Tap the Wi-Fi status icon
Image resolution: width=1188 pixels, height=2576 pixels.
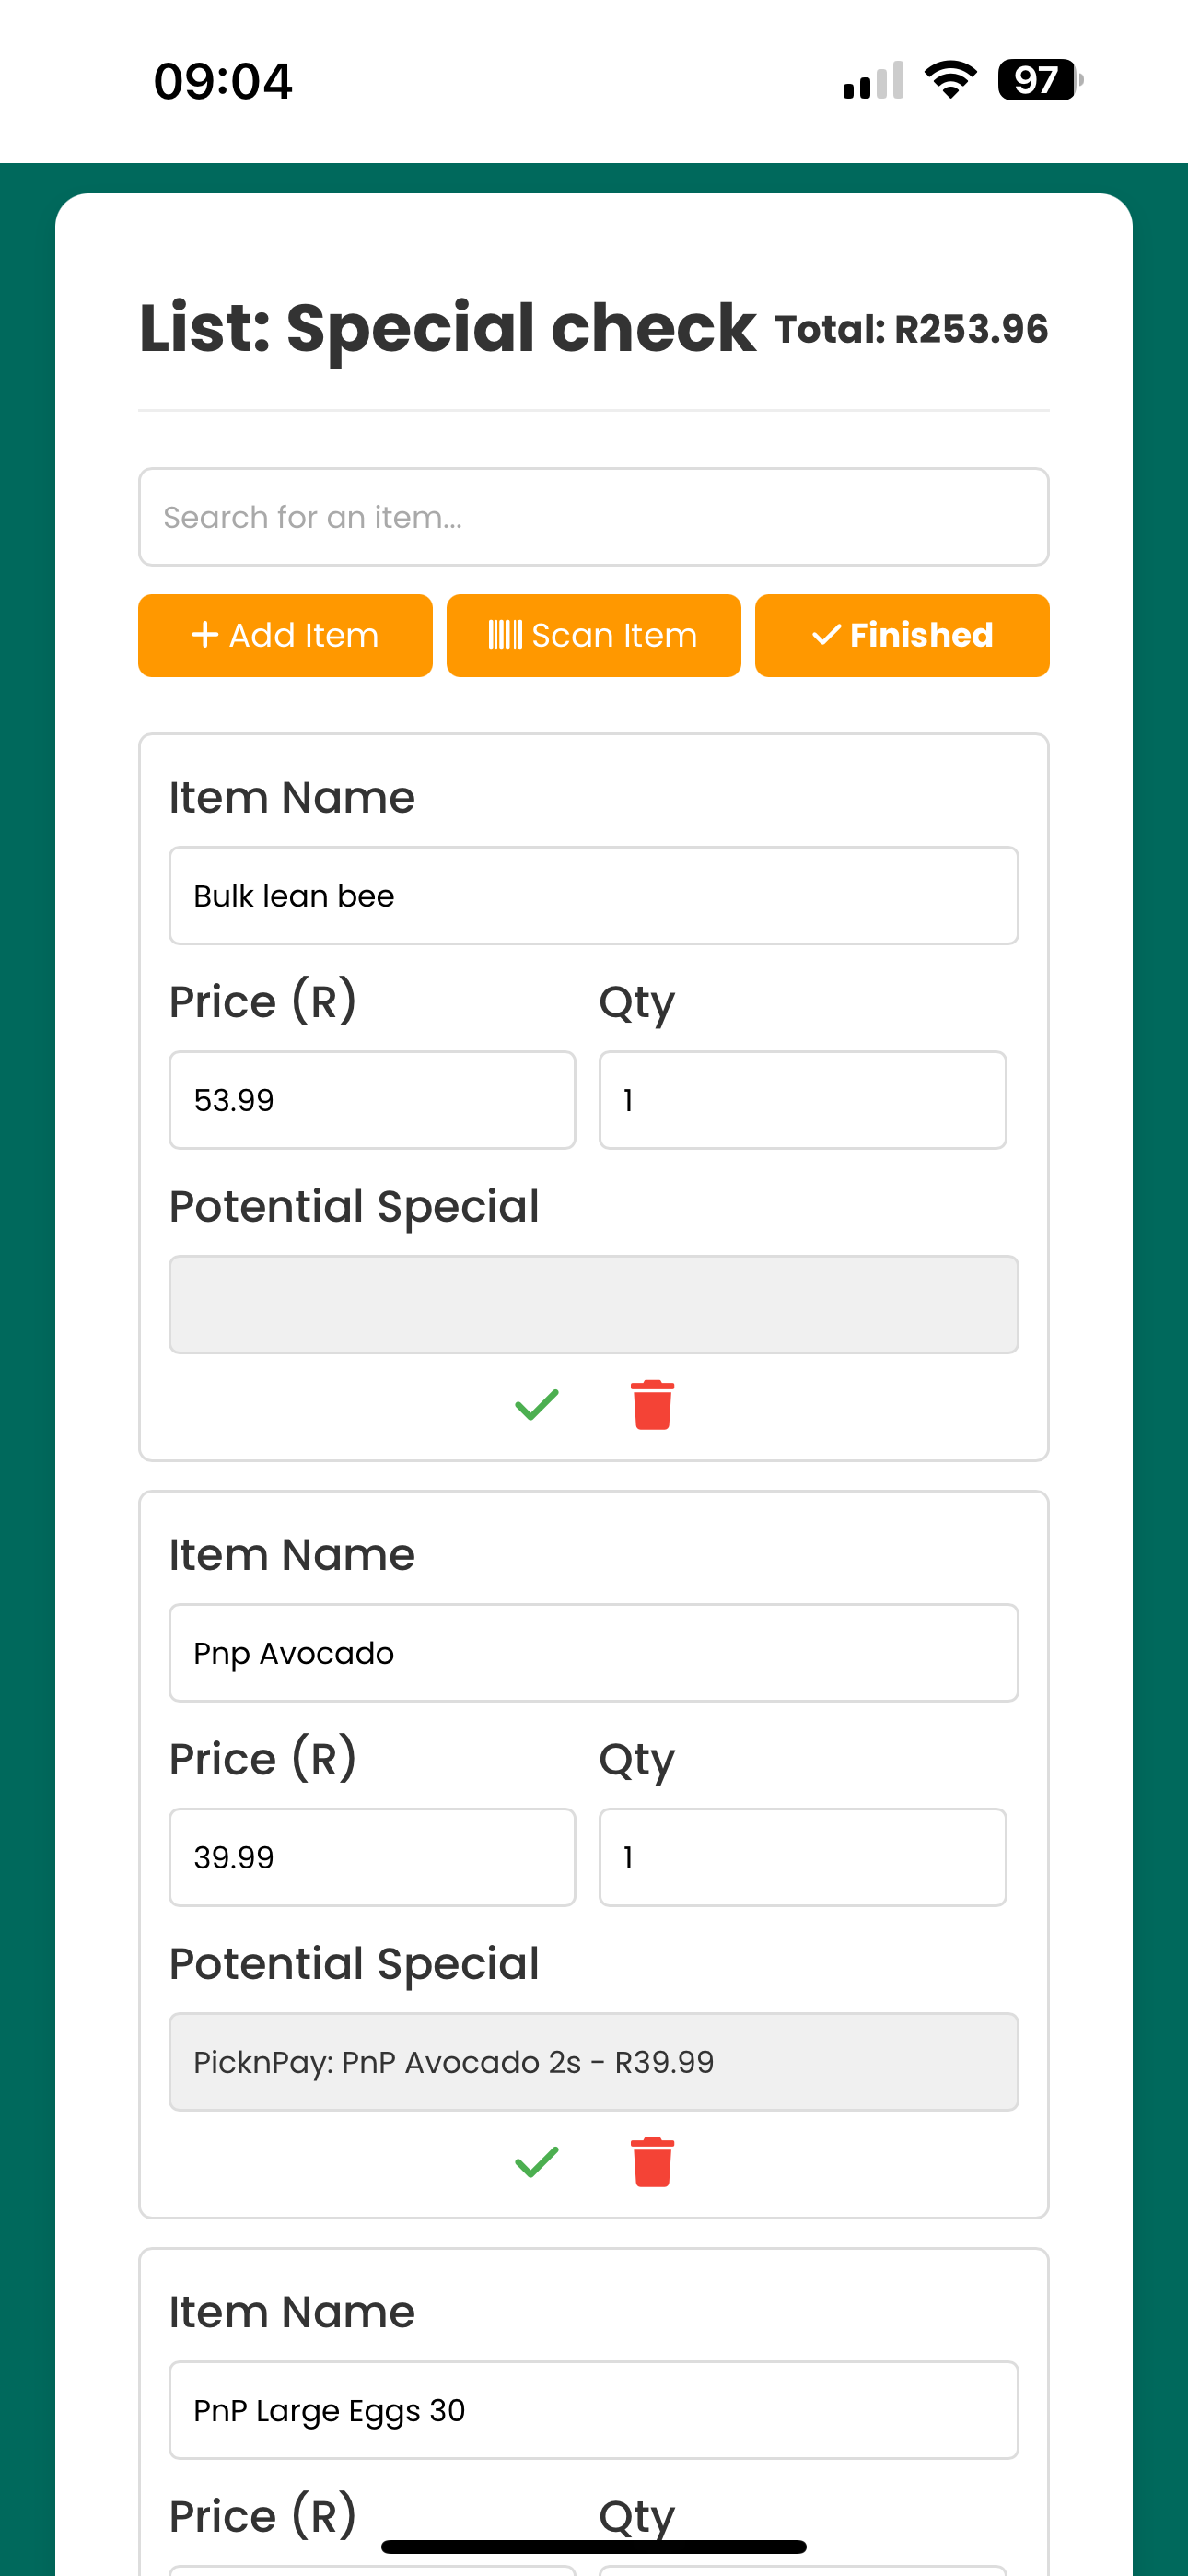click(x=950, y=80)
